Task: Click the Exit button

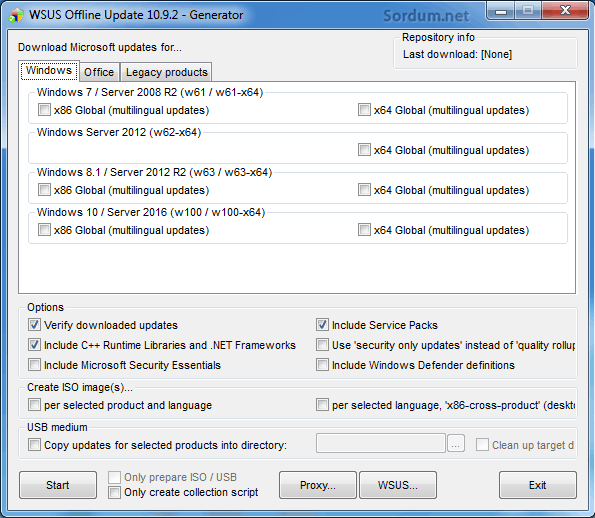Action: pos(538,485)
